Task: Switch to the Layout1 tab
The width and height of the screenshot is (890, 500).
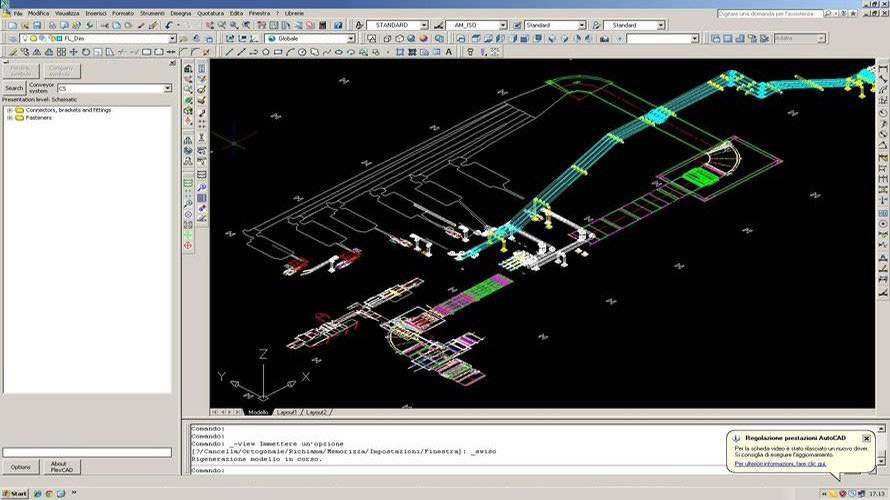Action: (x=287, y=412)
